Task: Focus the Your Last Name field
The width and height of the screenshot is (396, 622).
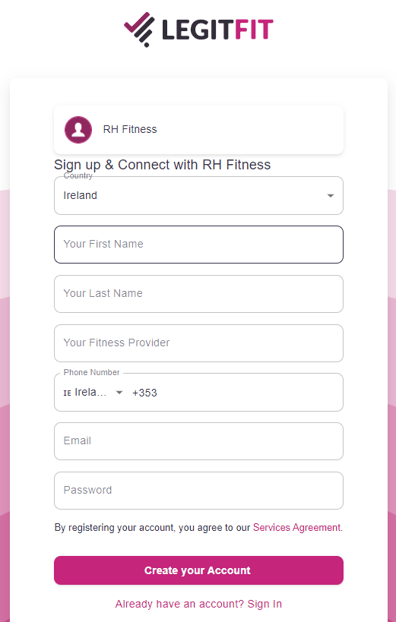Action: (199, 294)
